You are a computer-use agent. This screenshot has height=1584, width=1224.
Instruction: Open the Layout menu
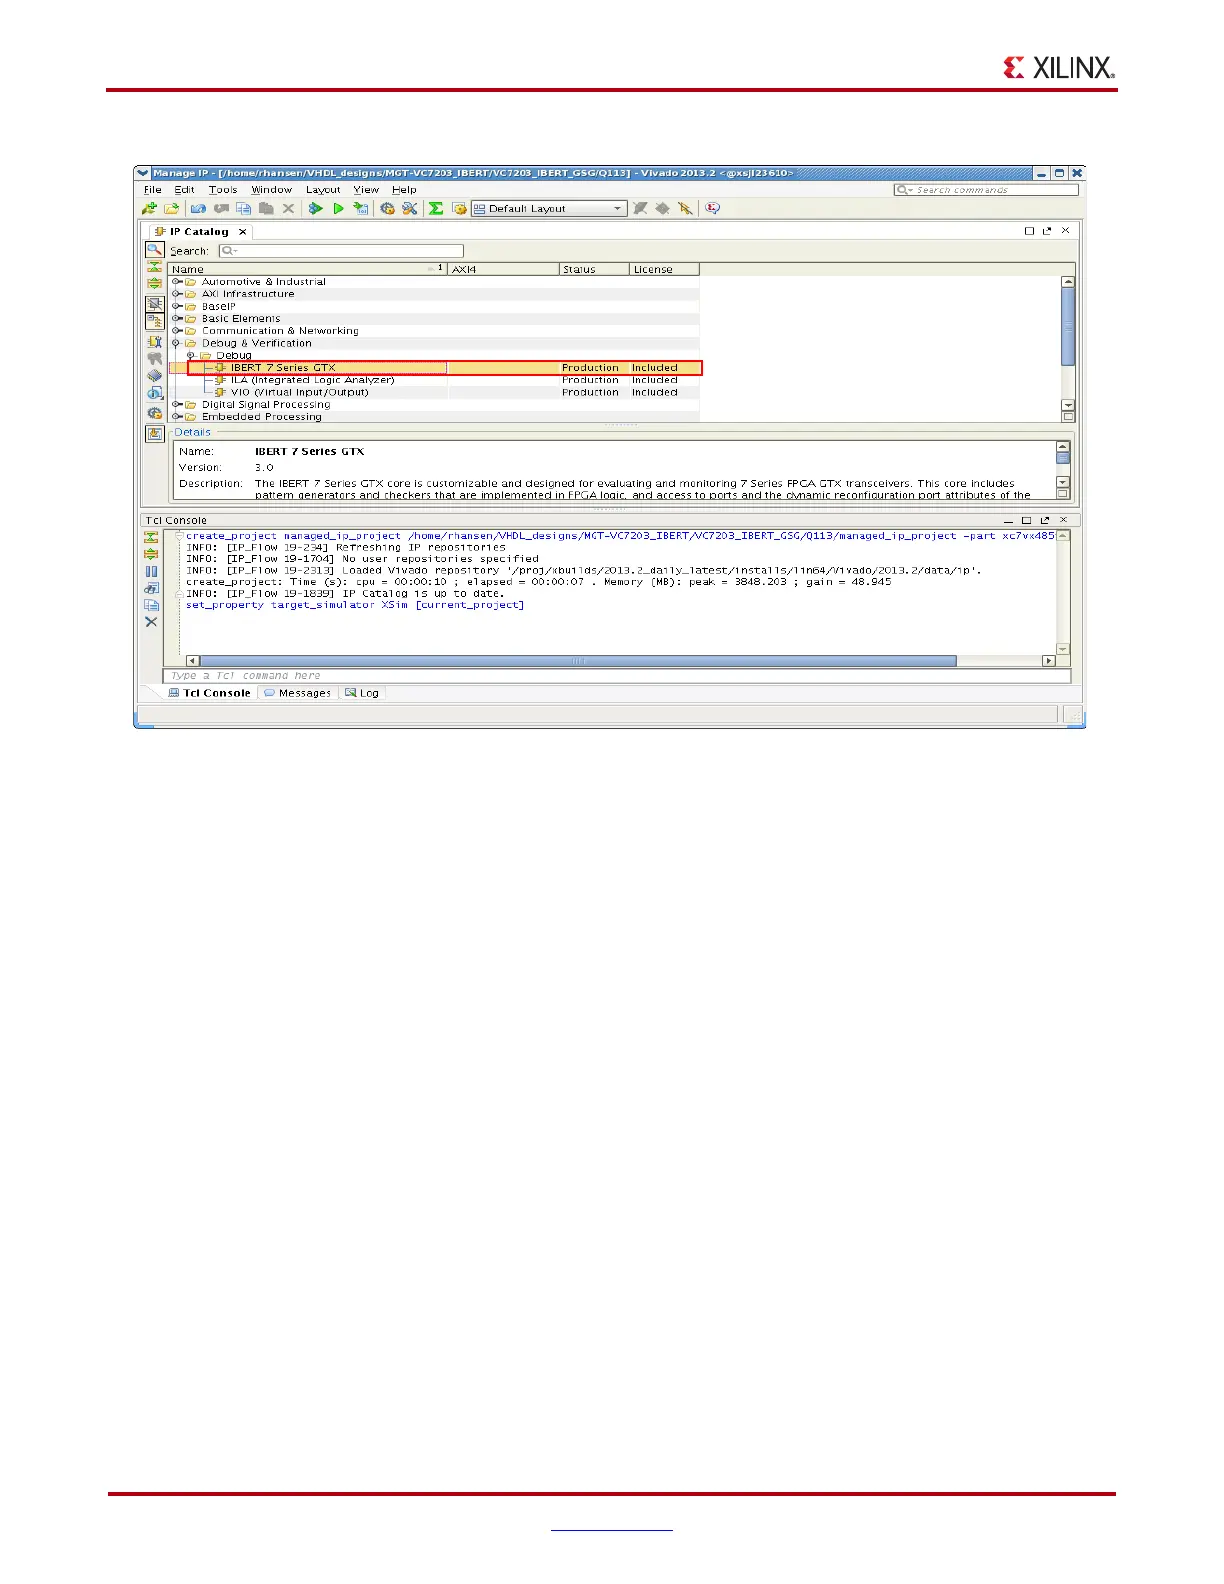[x=323, y=190]
